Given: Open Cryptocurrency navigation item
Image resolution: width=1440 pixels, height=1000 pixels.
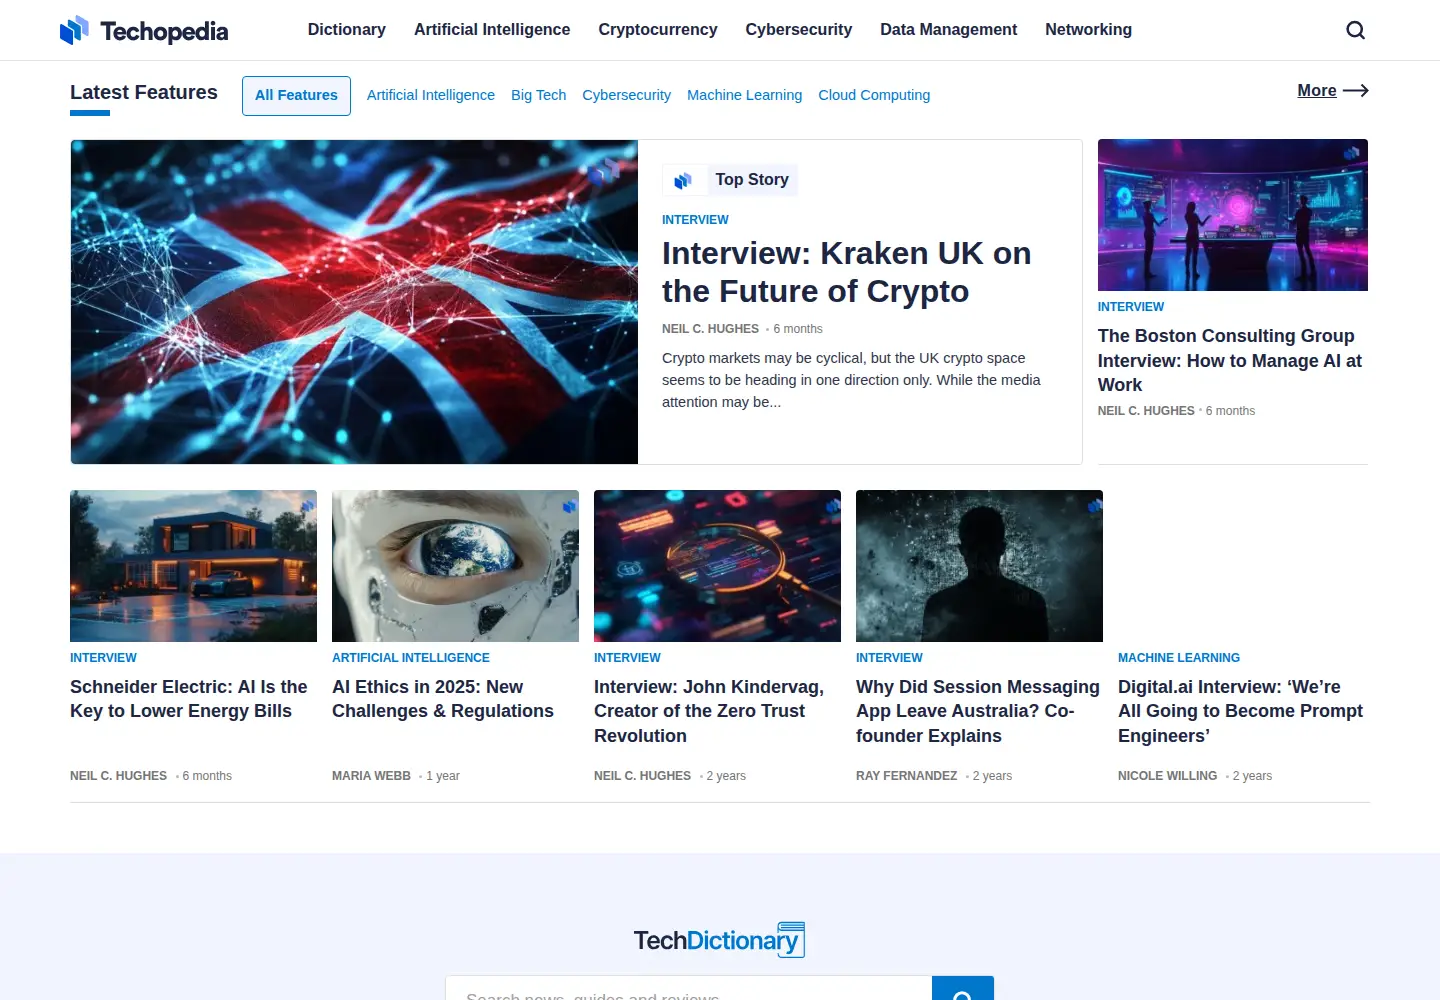Looking at the screenshot, I should tap(658, 30).
